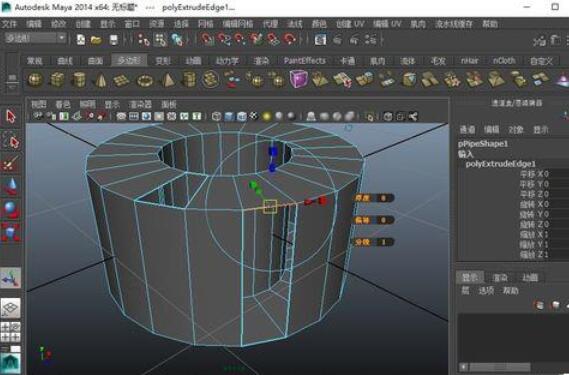Select the arrow Select tool in toolbox
The image size is (569, 375).
11,117
